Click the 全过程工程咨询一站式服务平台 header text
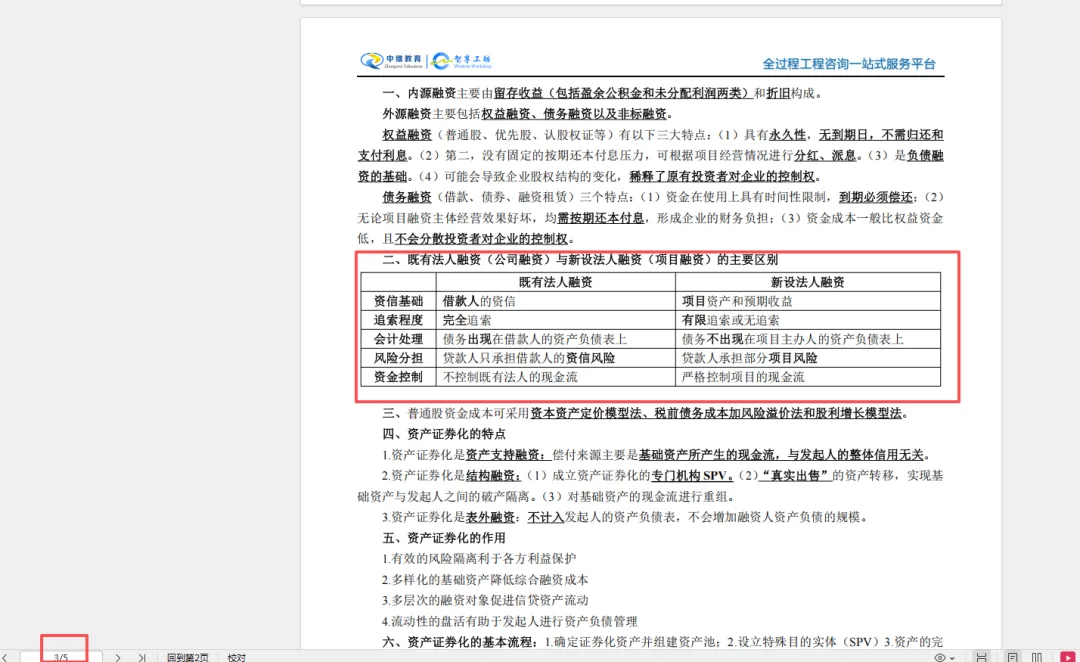 tap(847, 62)
